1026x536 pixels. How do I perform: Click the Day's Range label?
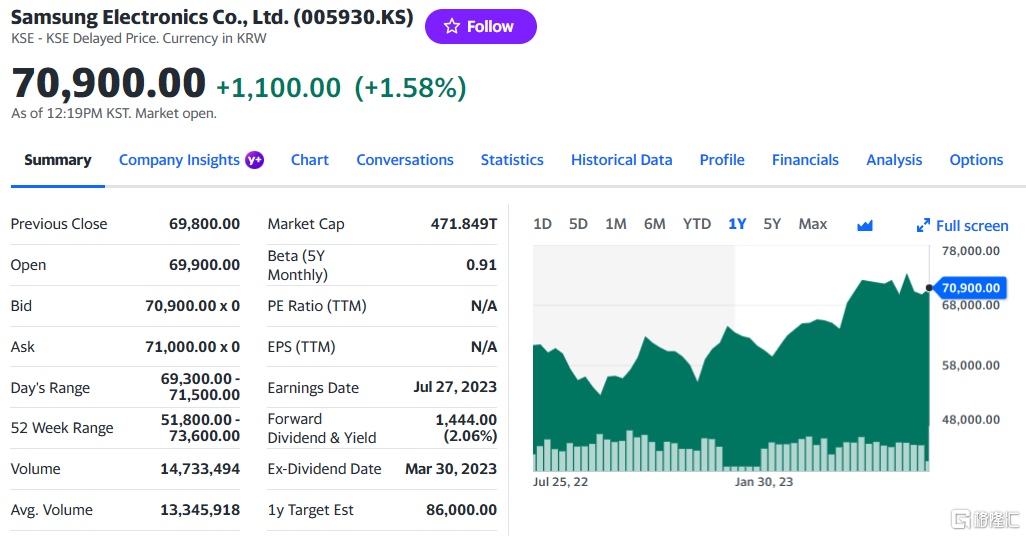click(50, 388)
